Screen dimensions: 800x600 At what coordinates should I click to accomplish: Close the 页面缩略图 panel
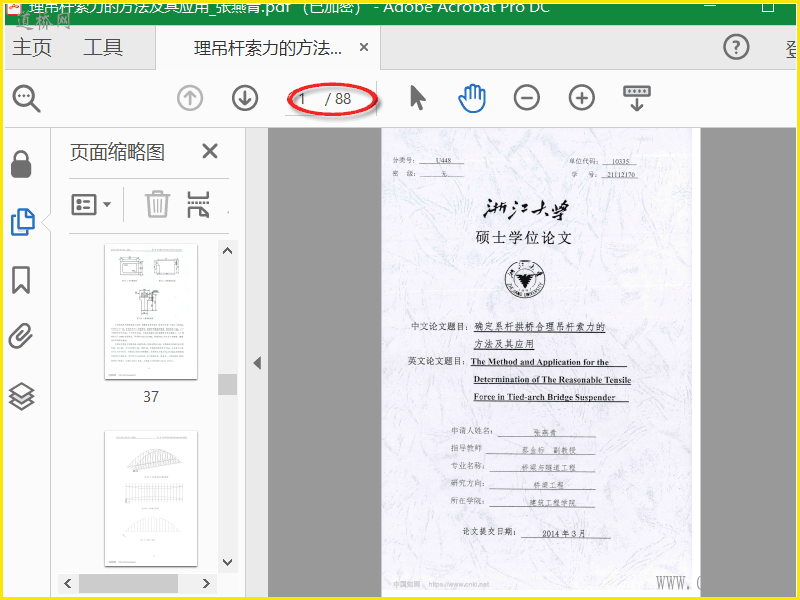(210, 151)
